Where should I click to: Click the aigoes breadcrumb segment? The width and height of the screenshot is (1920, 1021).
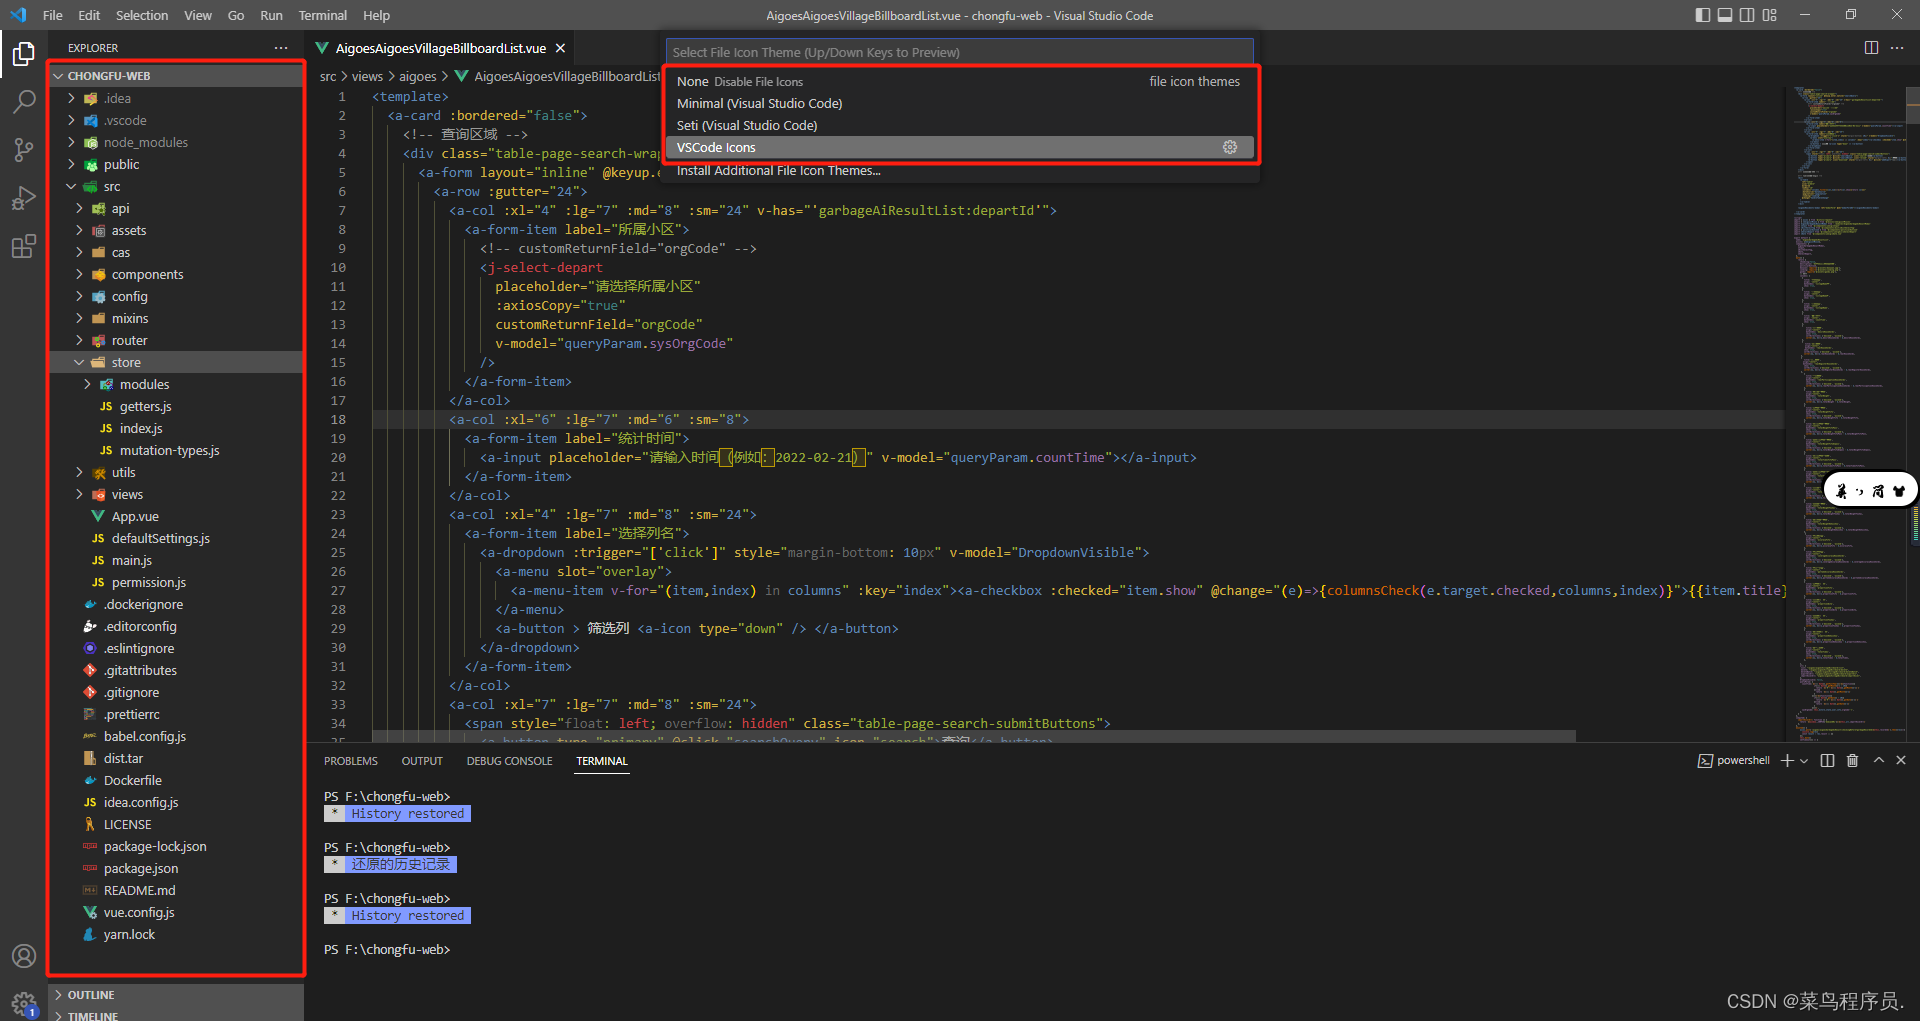(418, 76)
